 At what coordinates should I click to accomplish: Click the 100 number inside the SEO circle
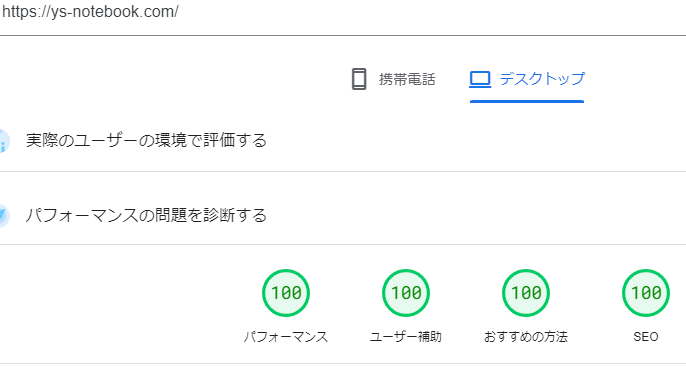tap(646, 293)
